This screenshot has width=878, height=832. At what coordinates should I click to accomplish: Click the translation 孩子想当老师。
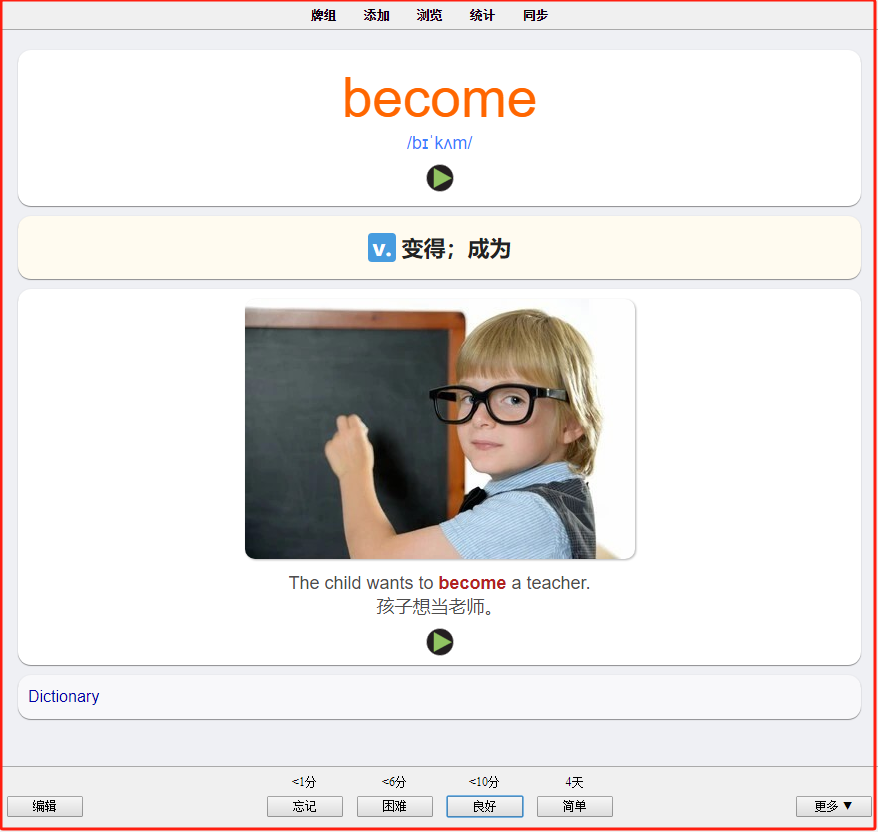click(x=435, y=606)
